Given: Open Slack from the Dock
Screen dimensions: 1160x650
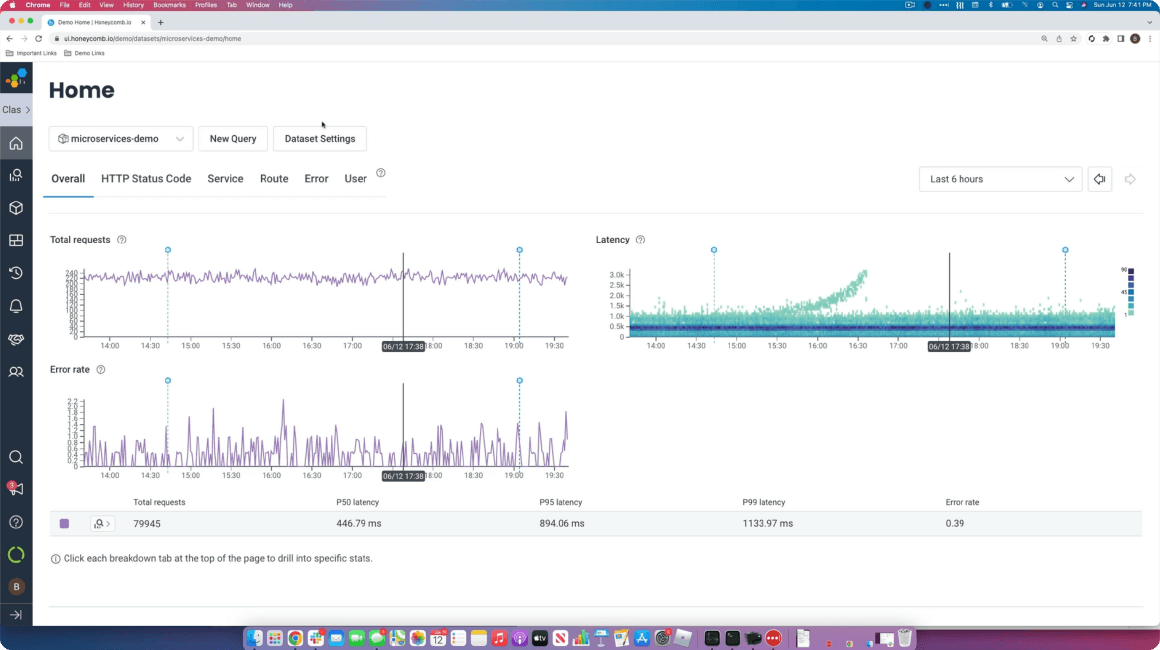Looking at the screenshot, I should 316,638.
